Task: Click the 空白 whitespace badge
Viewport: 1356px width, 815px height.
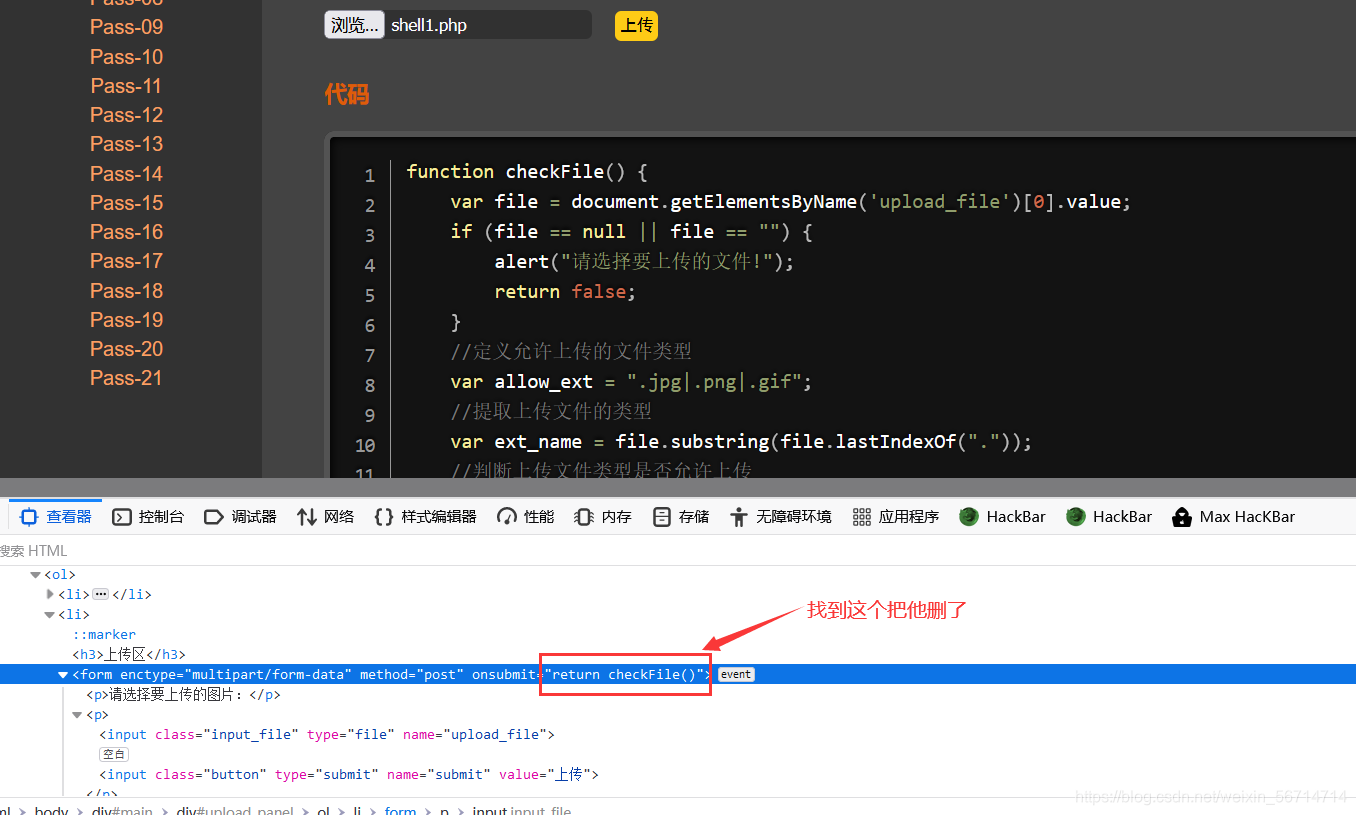Action: (114, 755)
